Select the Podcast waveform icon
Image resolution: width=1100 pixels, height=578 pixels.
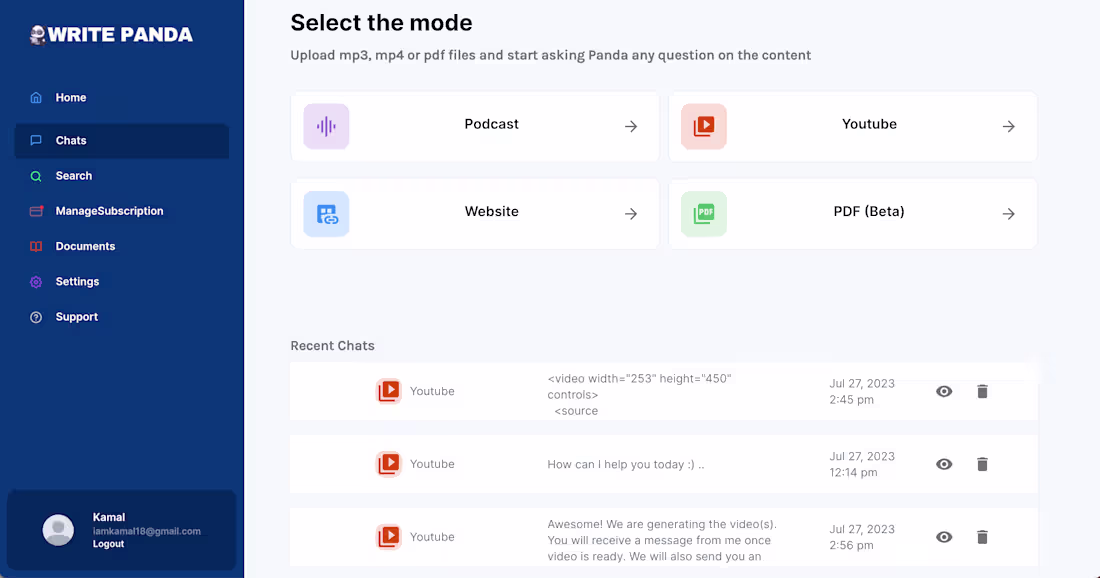tap(326, 124)
